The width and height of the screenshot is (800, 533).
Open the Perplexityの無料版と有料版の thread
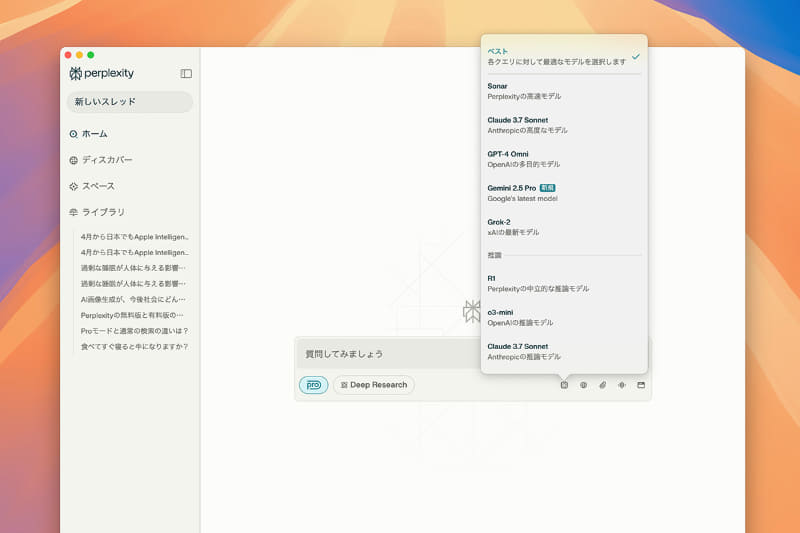coord(132,315)
